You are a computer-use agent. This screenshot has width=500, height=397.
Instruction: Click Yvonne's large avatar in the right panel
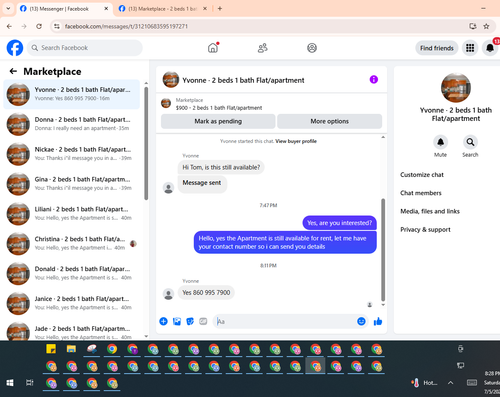pos(456,88)
